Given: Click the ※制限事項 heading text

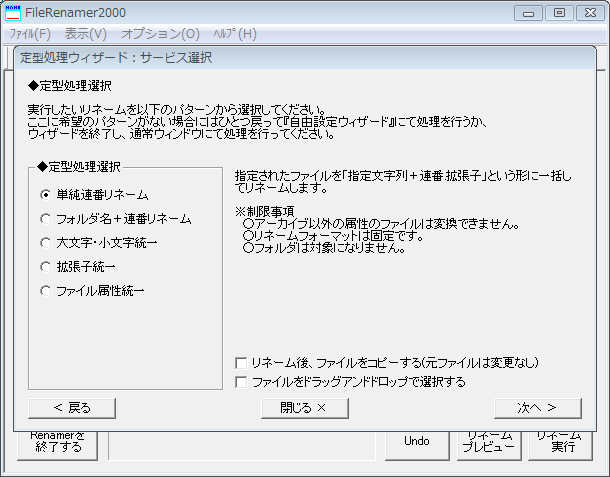Looking at the screenshot, I should click(265, 212).
